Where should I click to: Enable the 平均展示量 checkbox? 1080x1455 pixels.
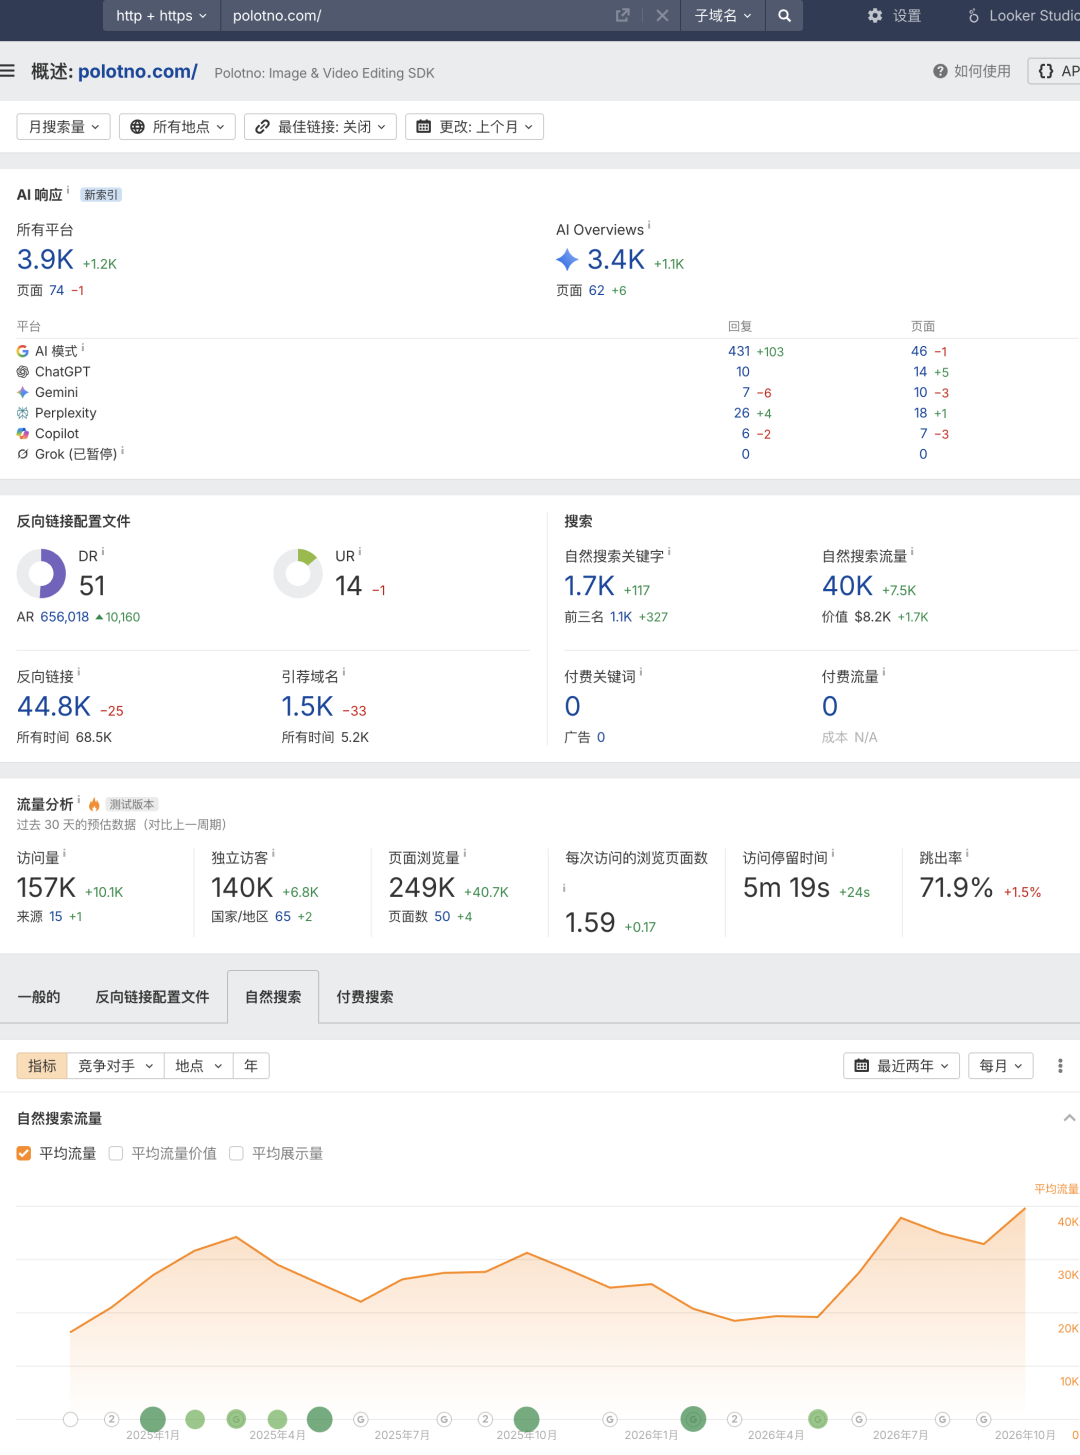(x=236, y=1153)
